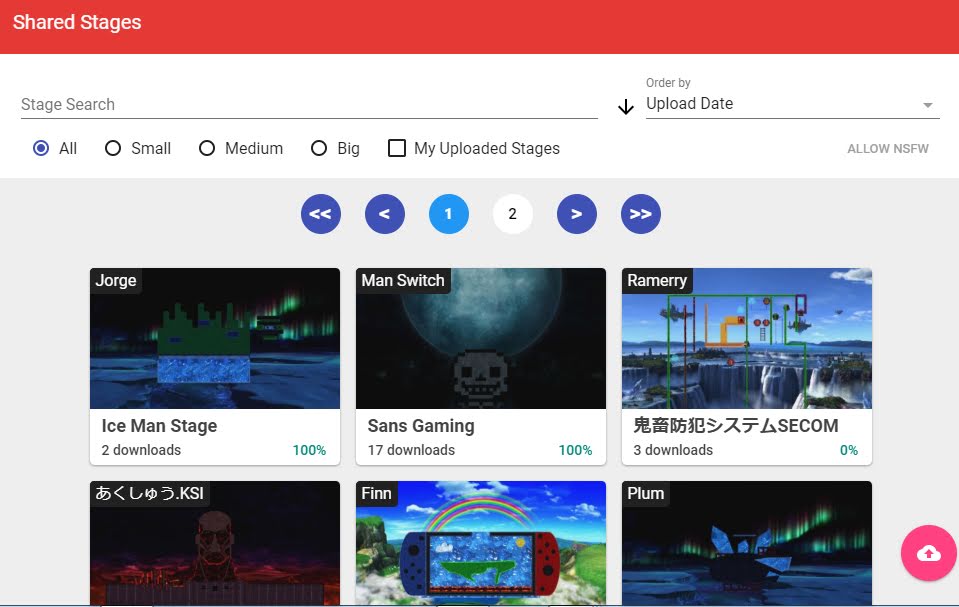Open Finn's rainbow console stage thumbnail
The width and height of the screenshot is (959, 607).
(481, 543)
